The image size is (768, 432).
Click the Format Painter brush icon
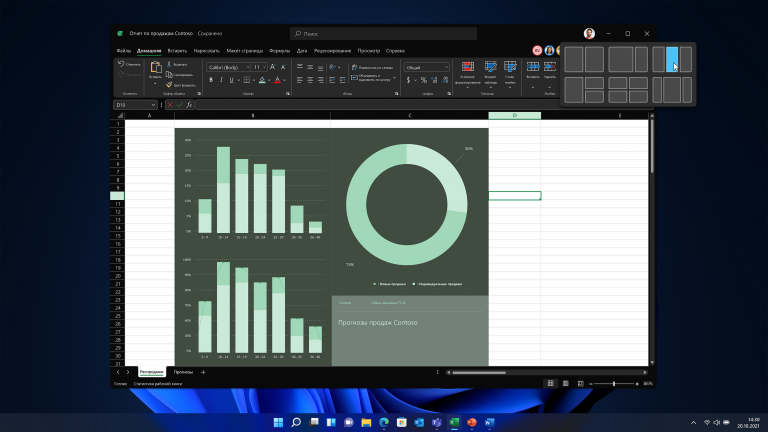pos(169,83)
